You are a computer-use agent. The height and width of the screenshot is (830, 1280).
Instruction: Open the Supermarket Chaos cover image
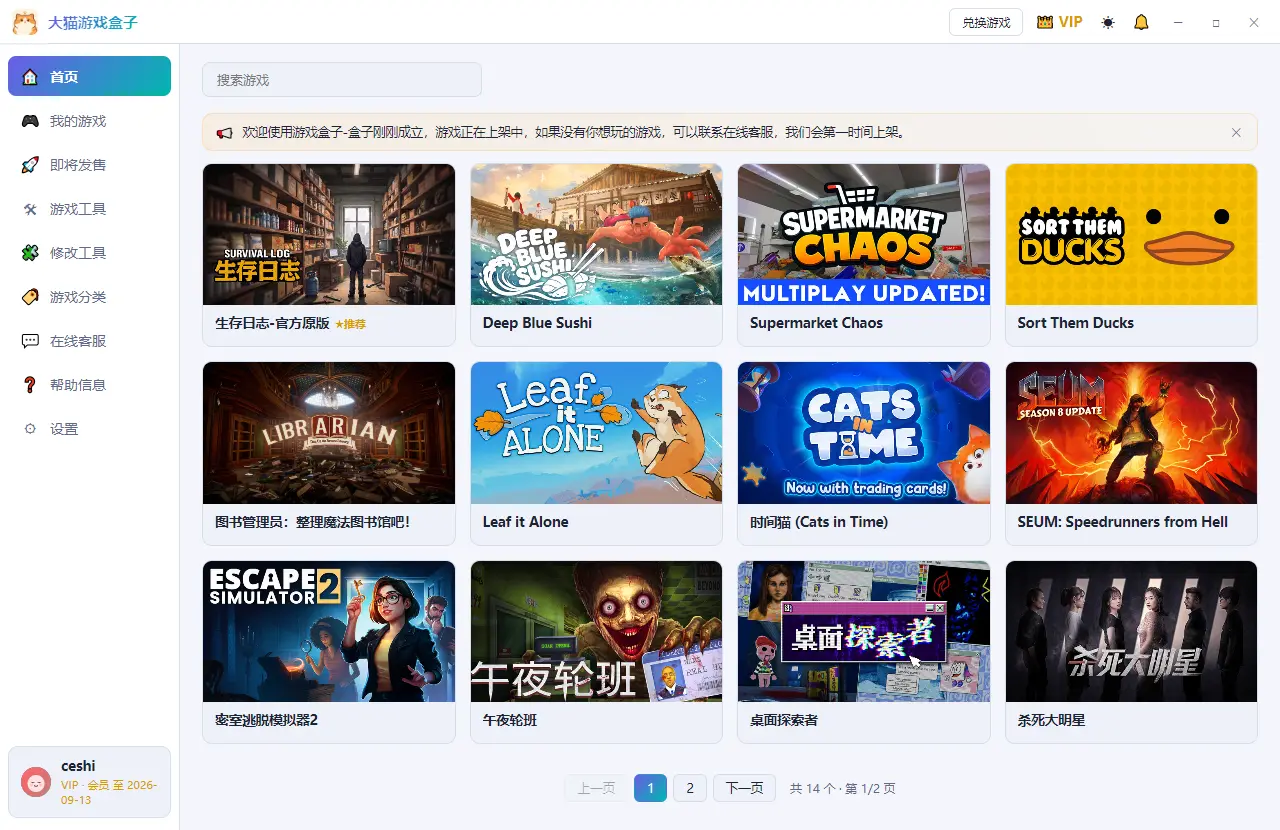(864, 234)
